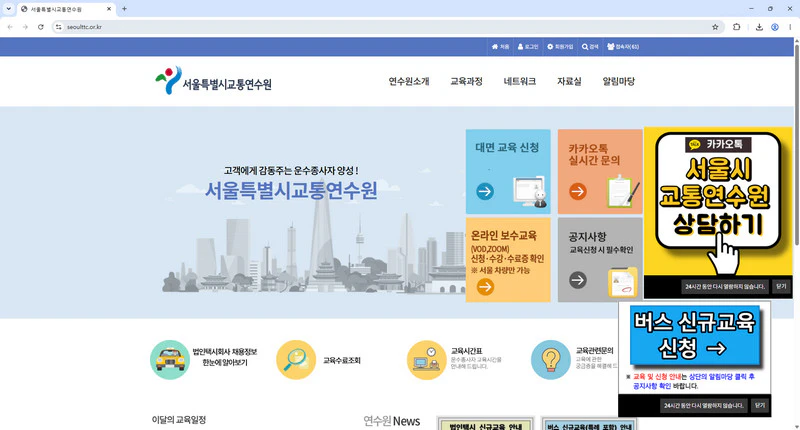
Task: Click the 카카오톡 실시간 문의 arrow icon
Action: click(578, 192)
